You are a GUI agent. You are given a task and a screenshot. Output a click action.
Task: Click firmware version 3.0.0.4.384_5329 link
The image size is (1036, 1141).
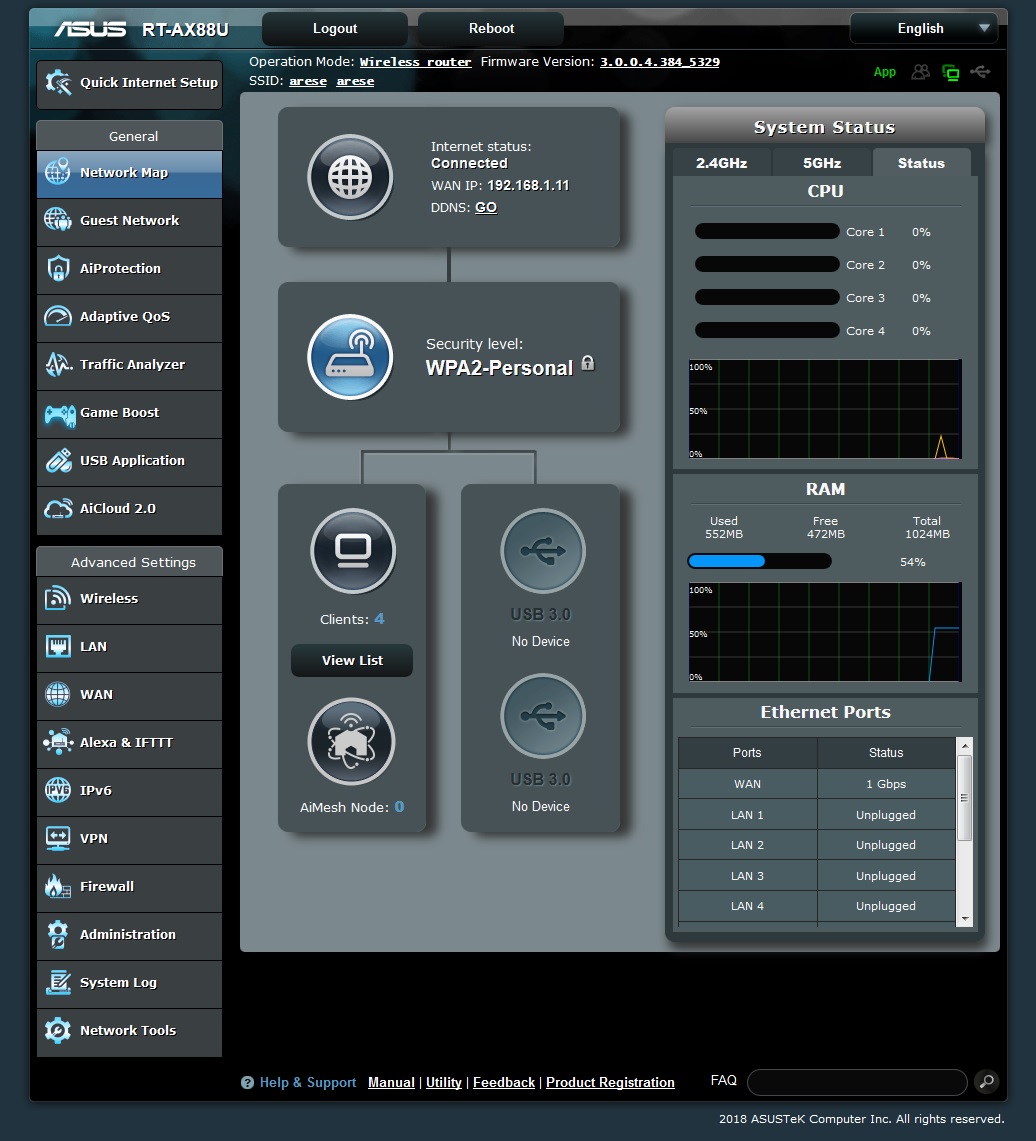click(660, 63)
